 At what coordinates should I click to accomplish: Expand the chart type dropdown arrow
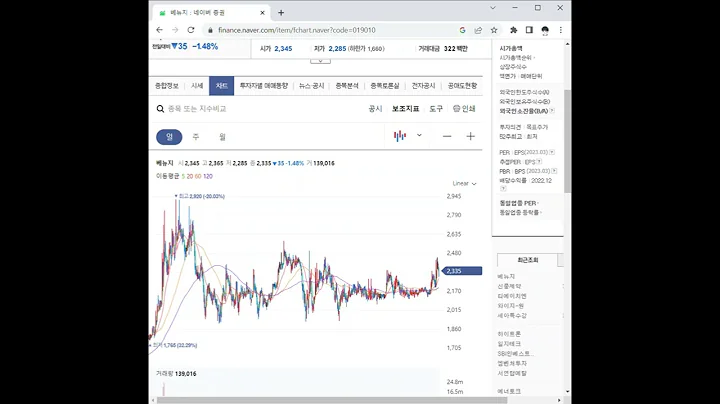pyautogui.click(x=419, y=135)
